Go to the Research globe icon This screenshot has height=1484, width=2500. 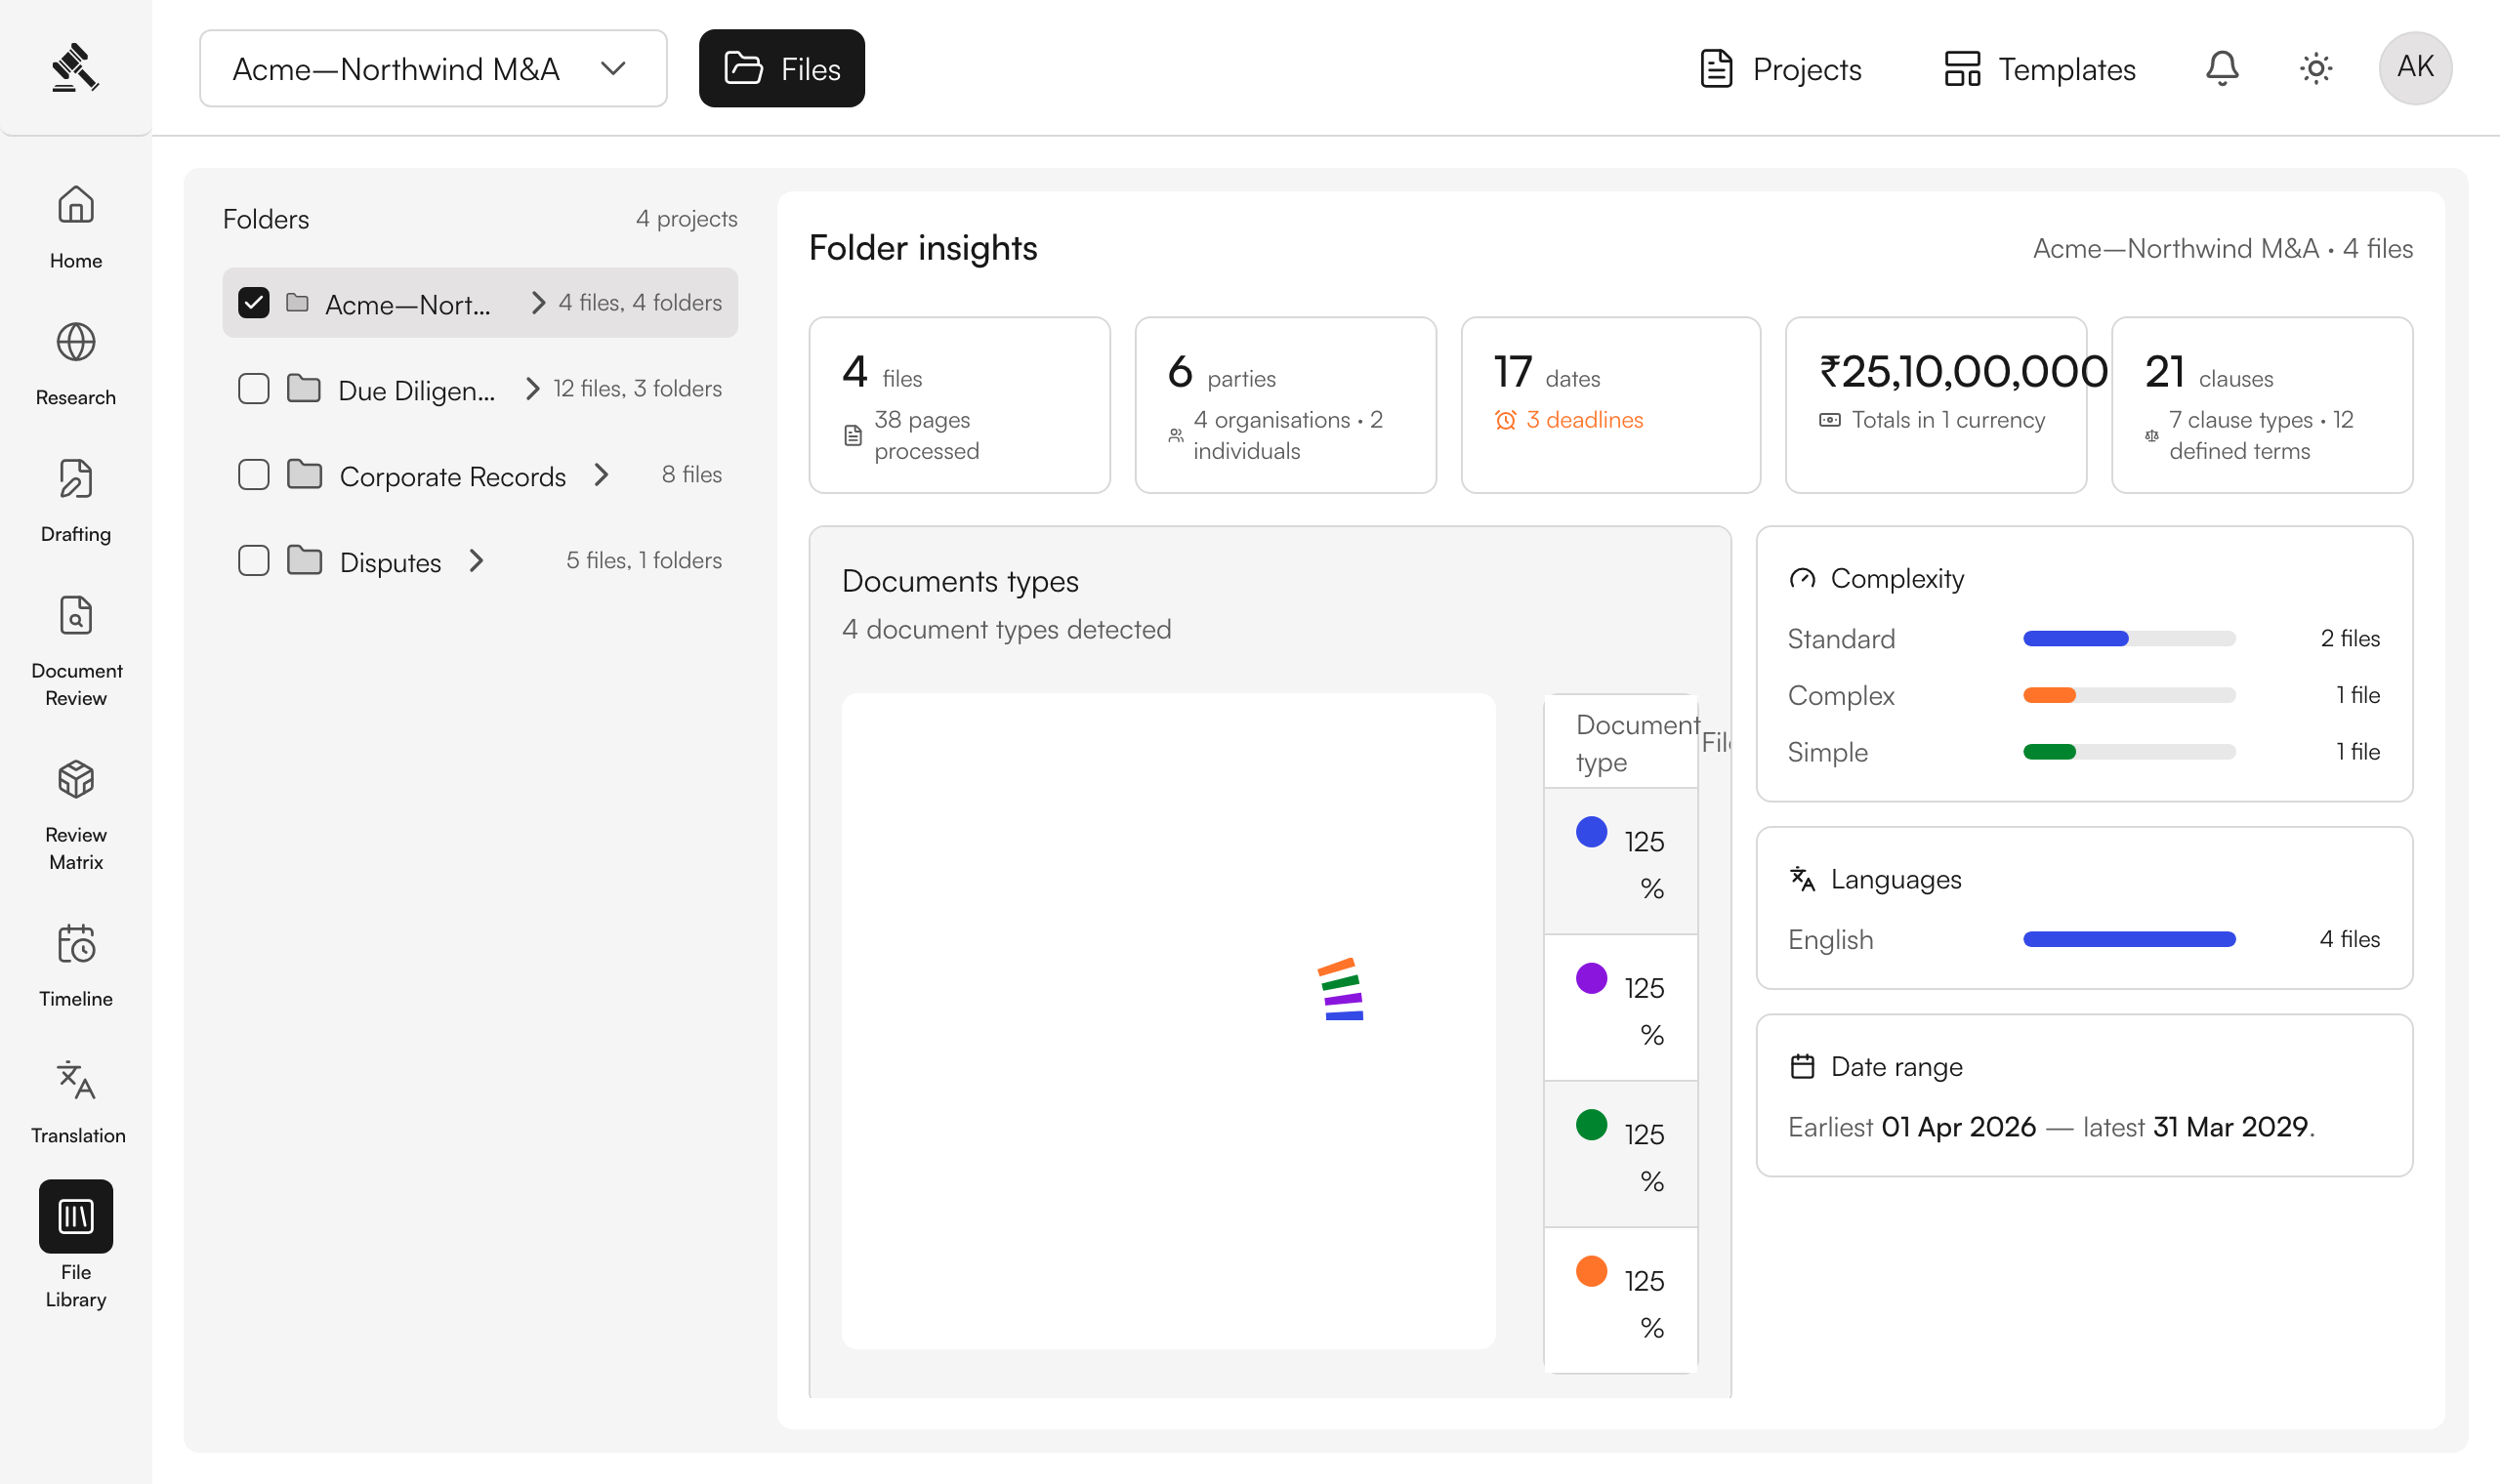click(76, 342)
